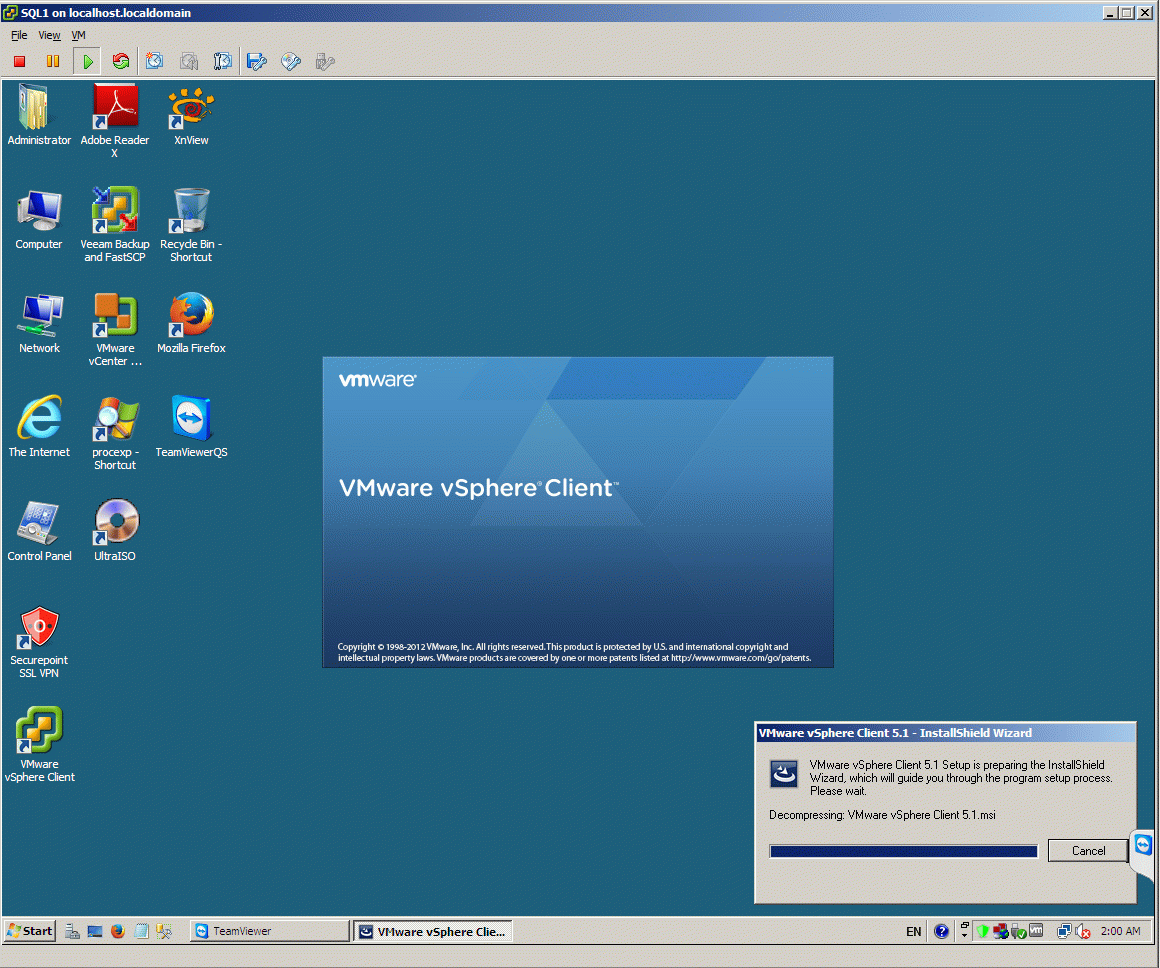Click the network connections tray icon
The width and height of the screenshot is (1160, 968).
tap(1064, 931)
